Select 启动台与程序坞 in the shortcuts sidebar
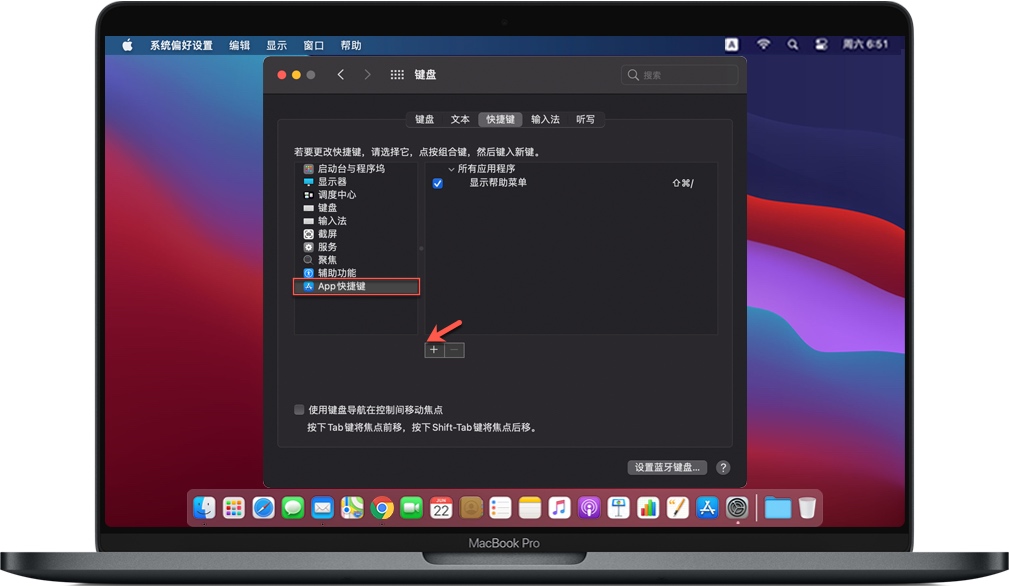Image resolution: width=1009 pixels, height=586 pixels. click(339, 169)
